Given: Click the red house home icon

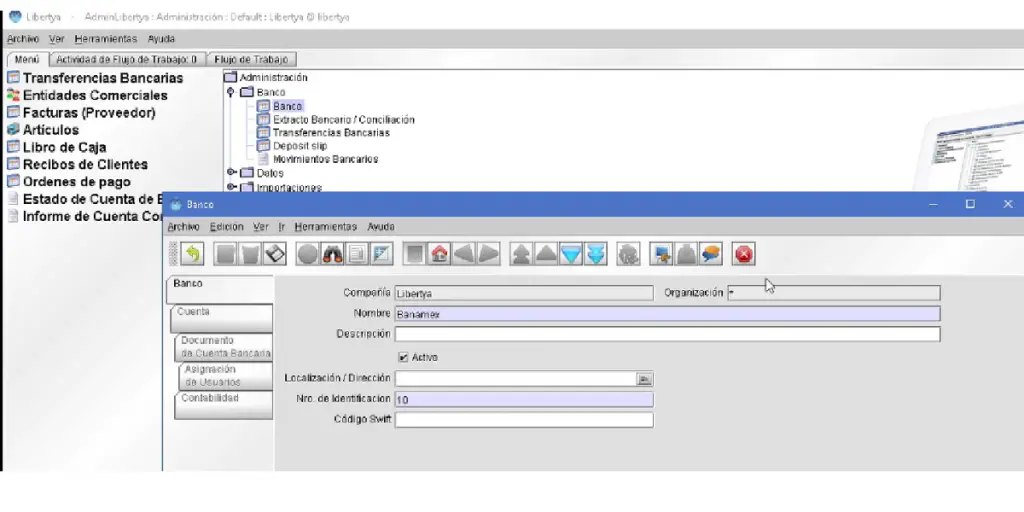Looking at the screenshot, I should click(439, 255).
